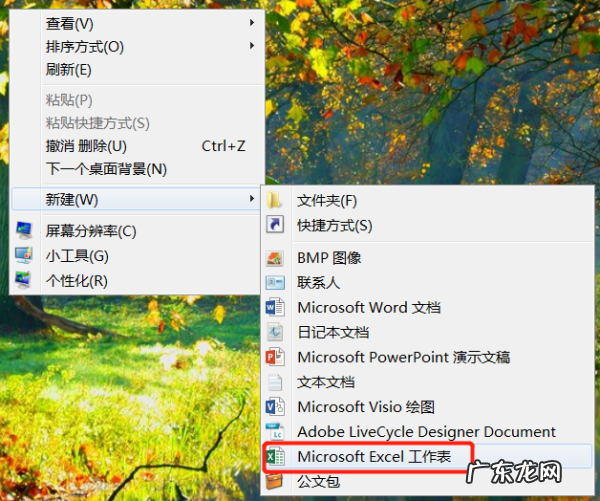Image resolution: width=600 pixels, height=501 pixels.
Task: Select the 新建(W) menu entry
Action: [137, 199]
